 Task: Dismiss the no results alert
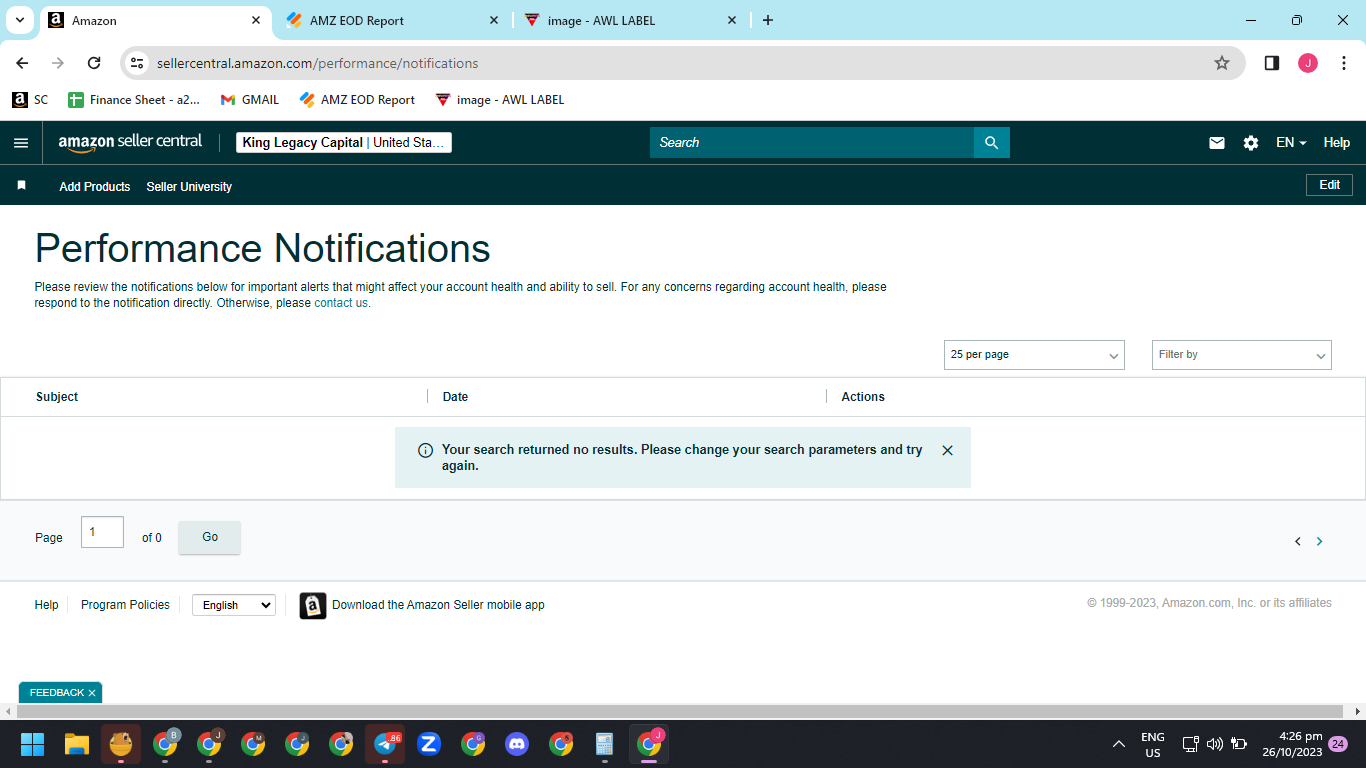[948, 451]
